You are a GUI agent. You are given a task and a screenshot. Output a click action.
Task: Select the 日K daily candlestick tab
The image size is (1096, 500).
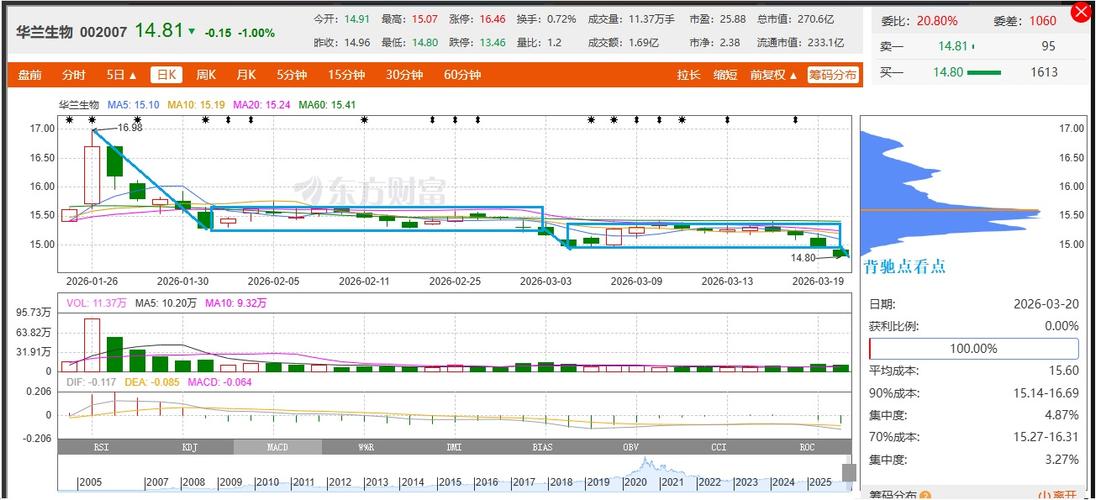click(x=168, y=75)
